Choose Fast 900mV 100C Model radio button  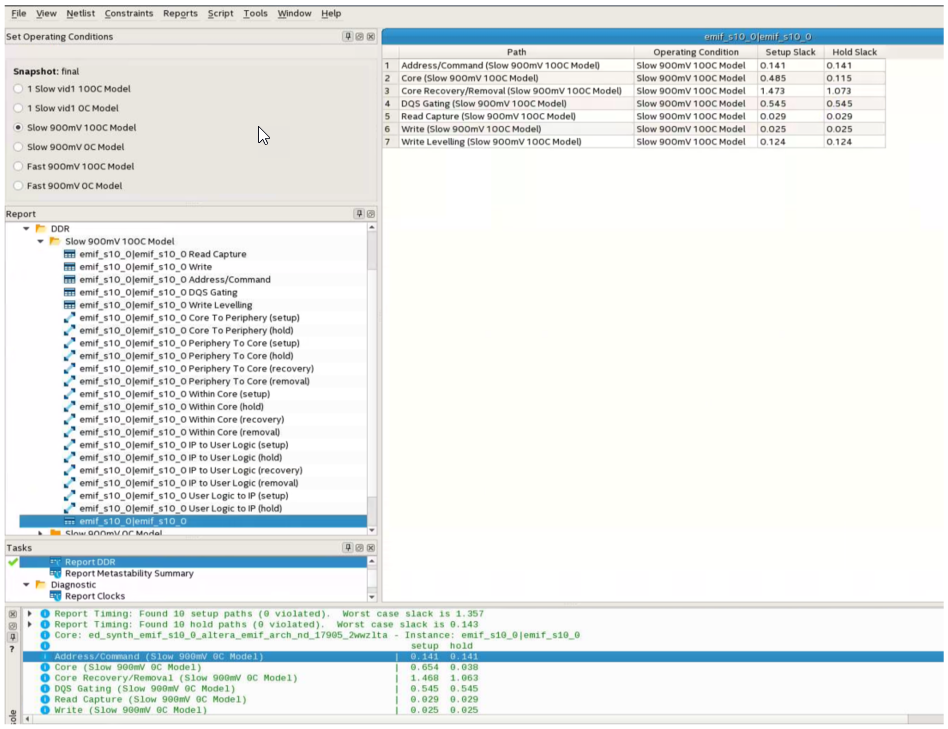click(x=19, y=167)
